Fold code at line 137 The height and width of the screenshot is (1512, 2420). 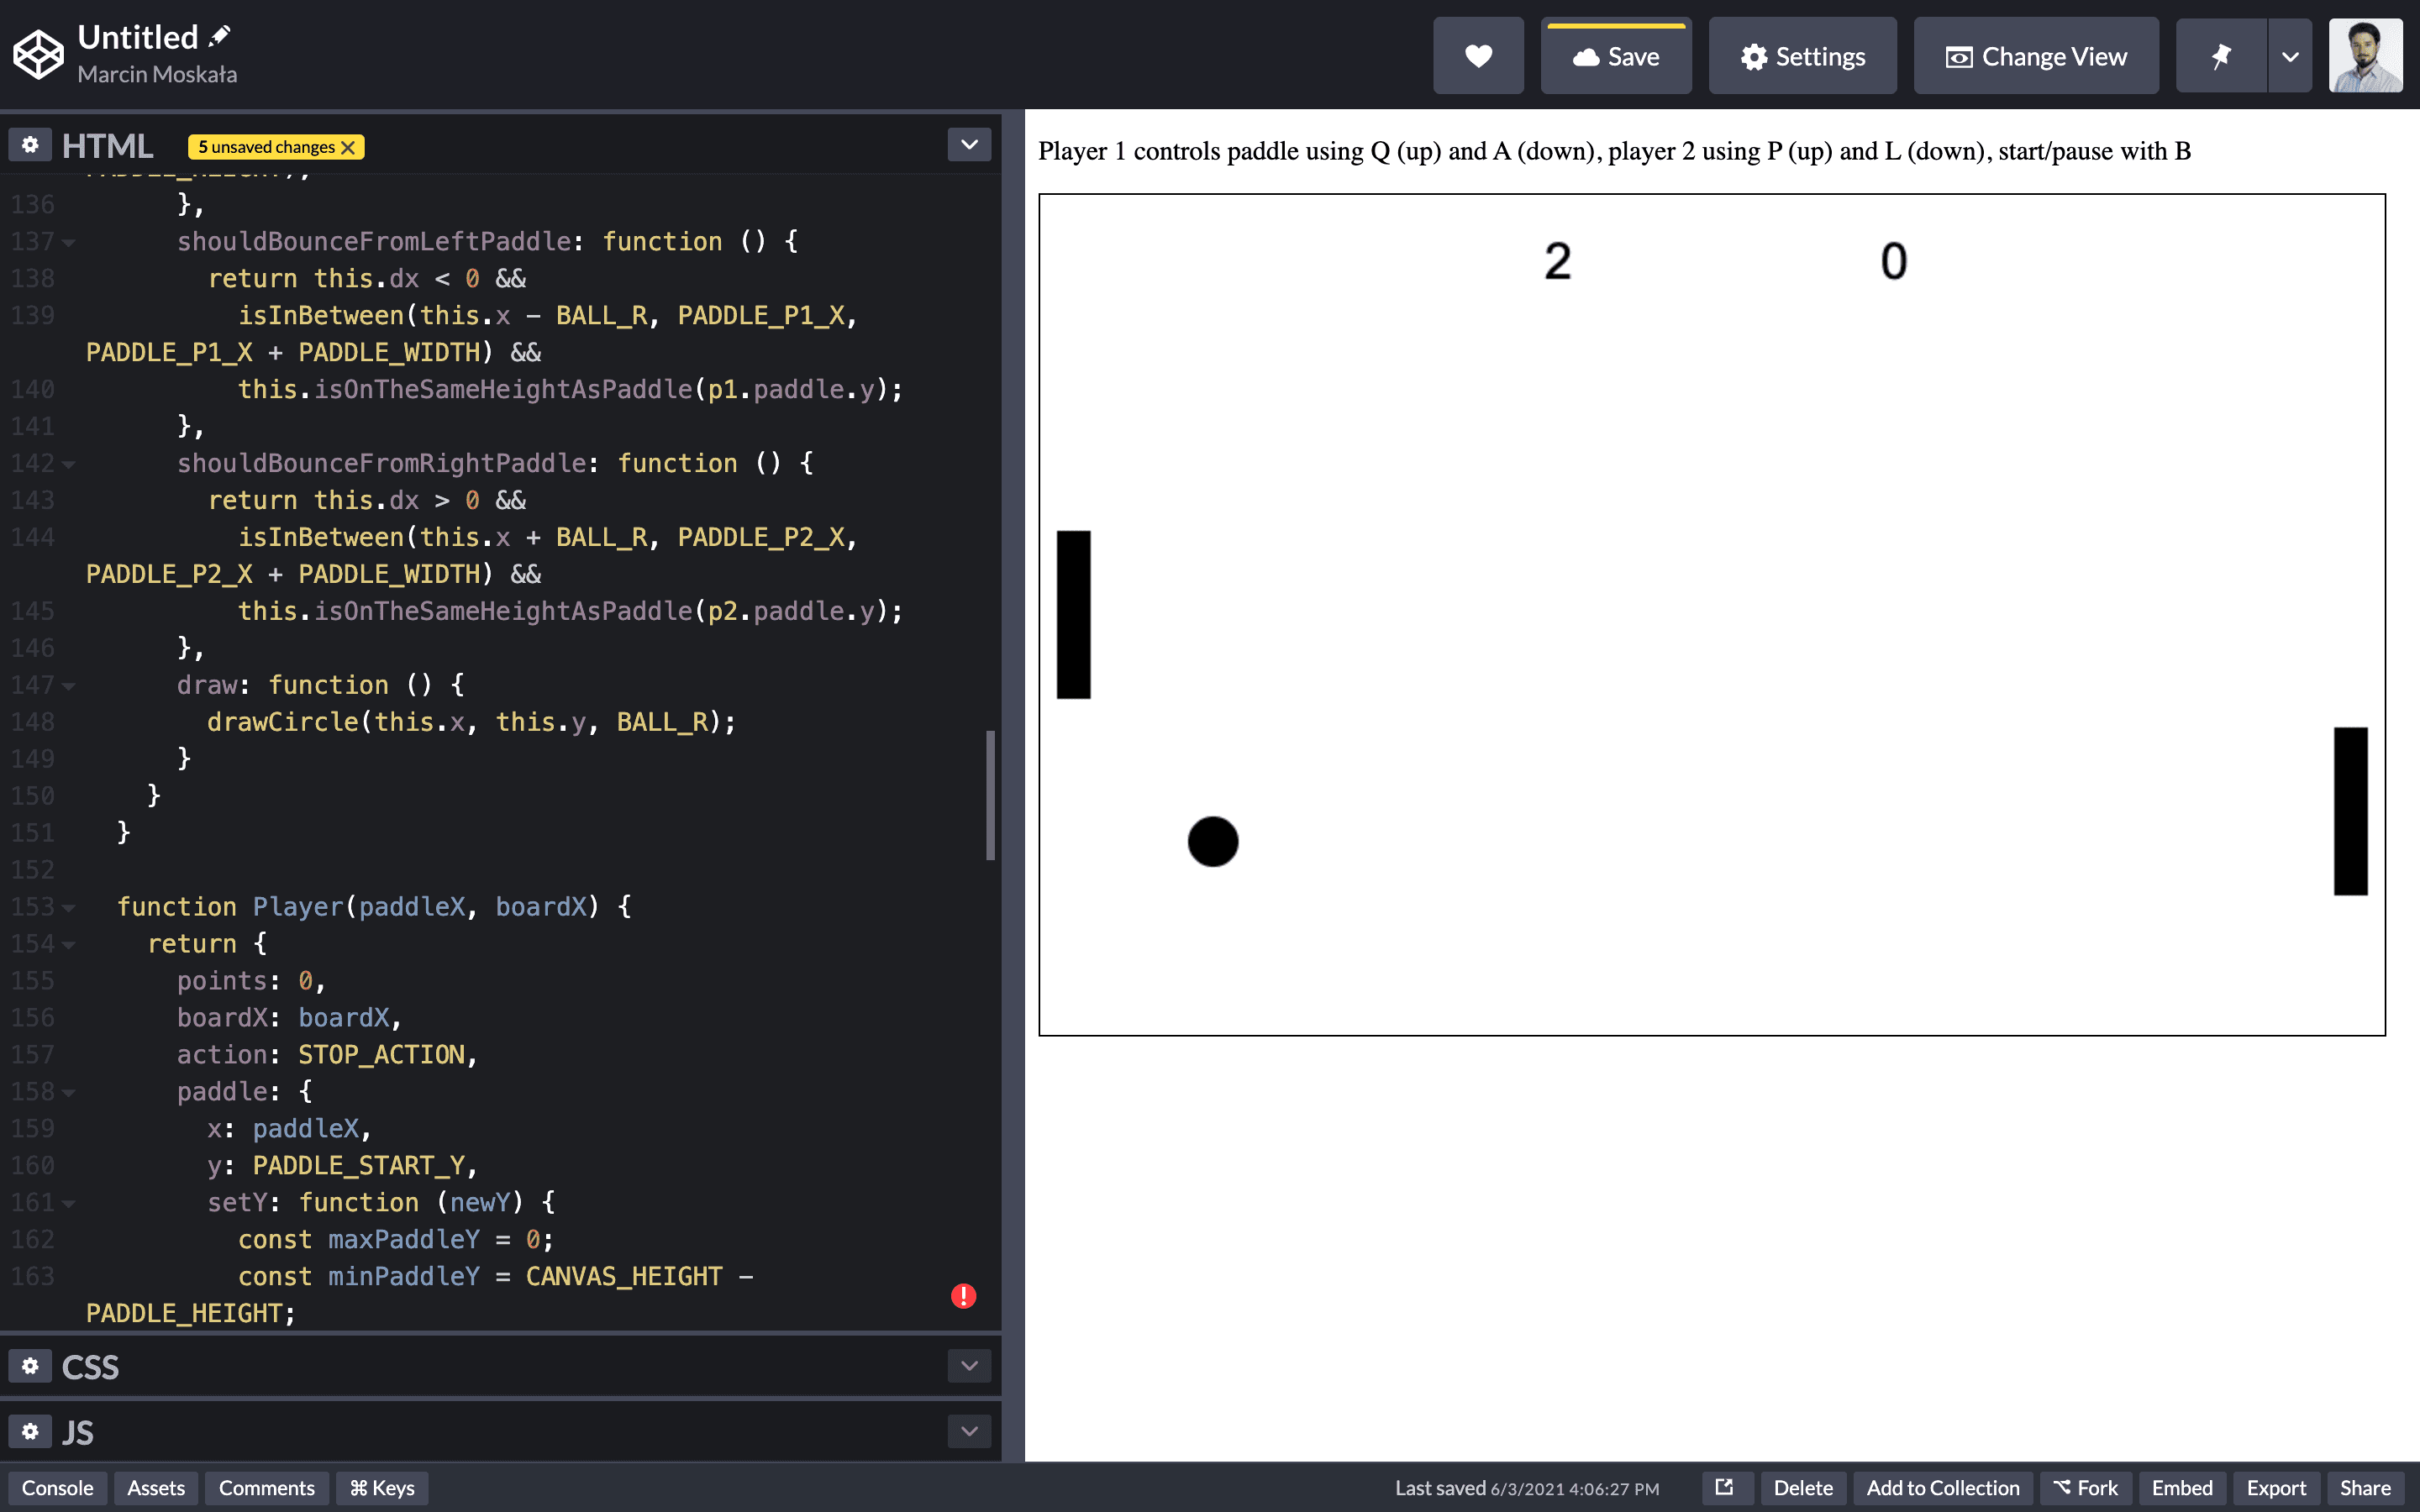click(x=69, y=242)
